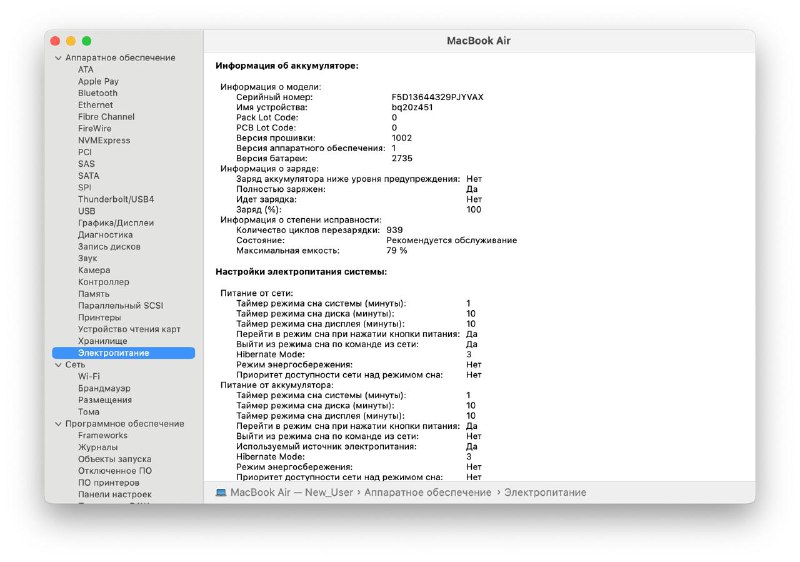Select Тома under Сеть
The height and width of the screenshot is (562, 800).
tap(89, 412)
